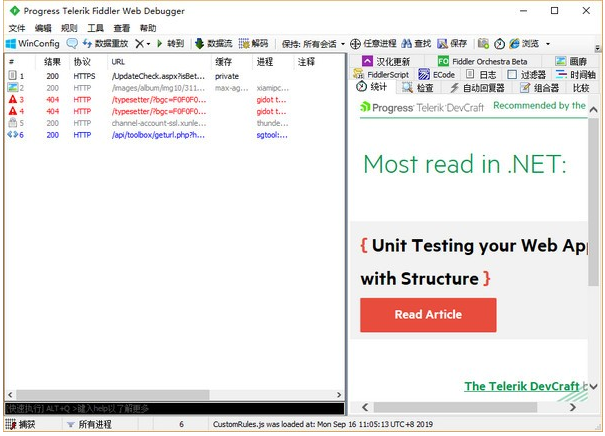Select session 3 red warning icon

click(12, 99)
